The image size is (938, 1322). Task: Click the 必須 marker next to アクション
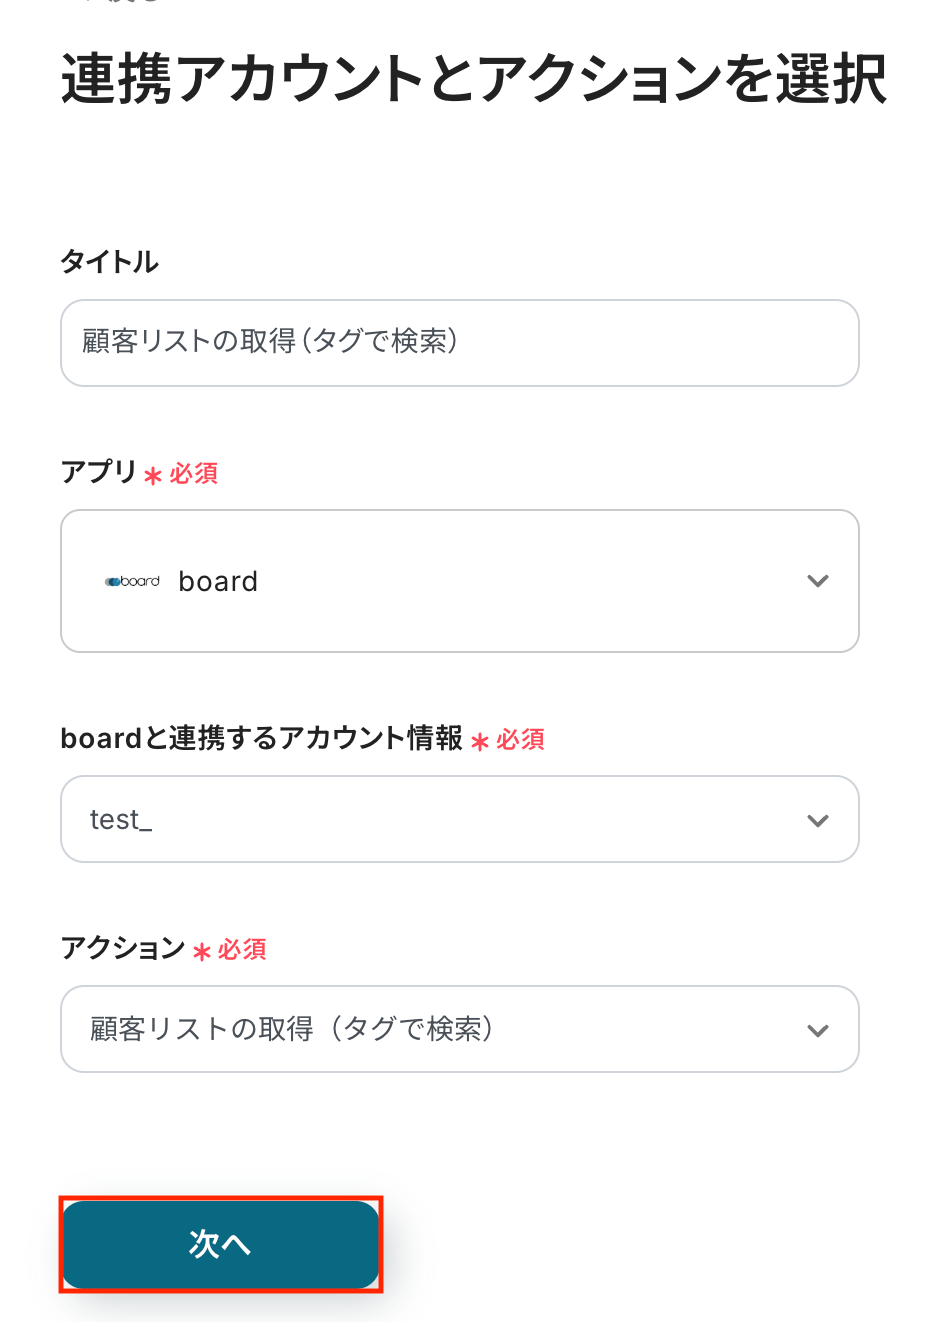click(243, 949)
